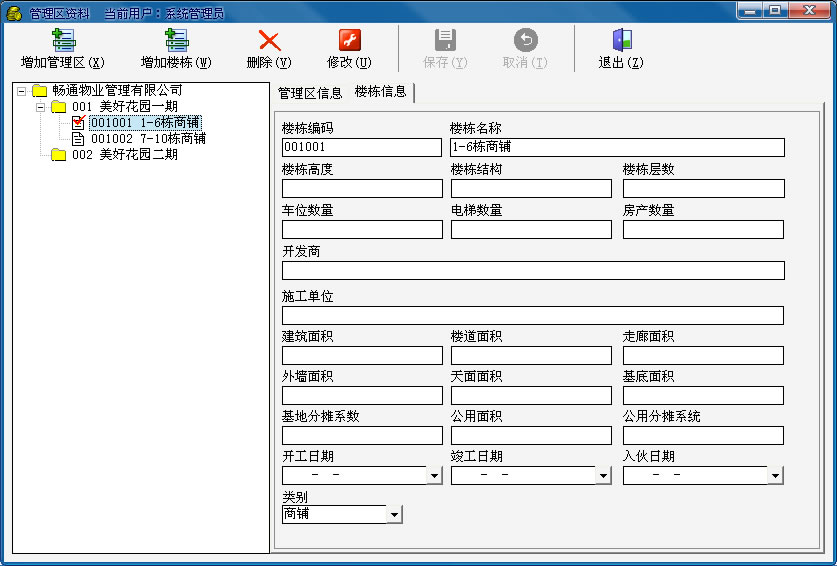The image size is (837, 566).
Task: Switch to the 管理区信息 tab
Action: [x=310, y=93]
